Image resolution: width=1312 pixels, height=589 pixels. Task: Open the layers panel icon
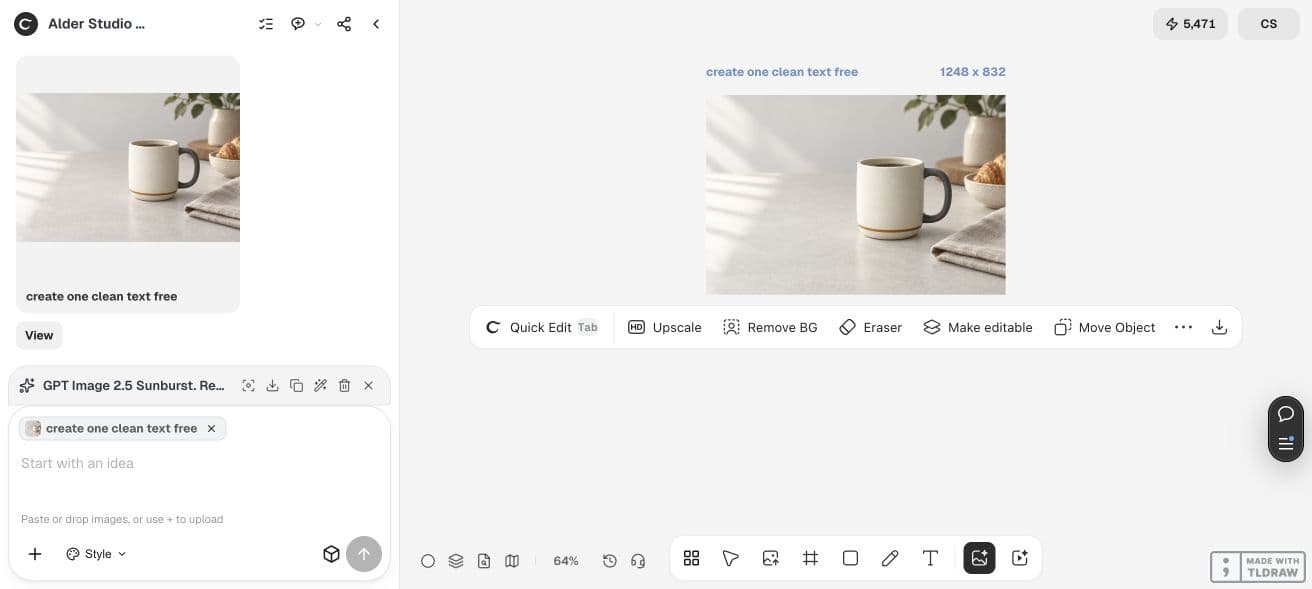coord(456,561)
